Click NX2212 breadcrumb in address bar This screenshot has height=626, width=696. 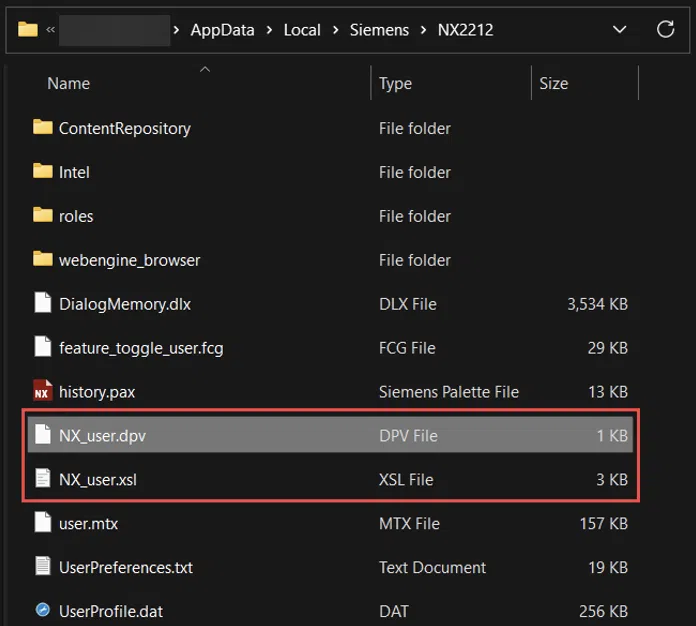click(465, 30)
